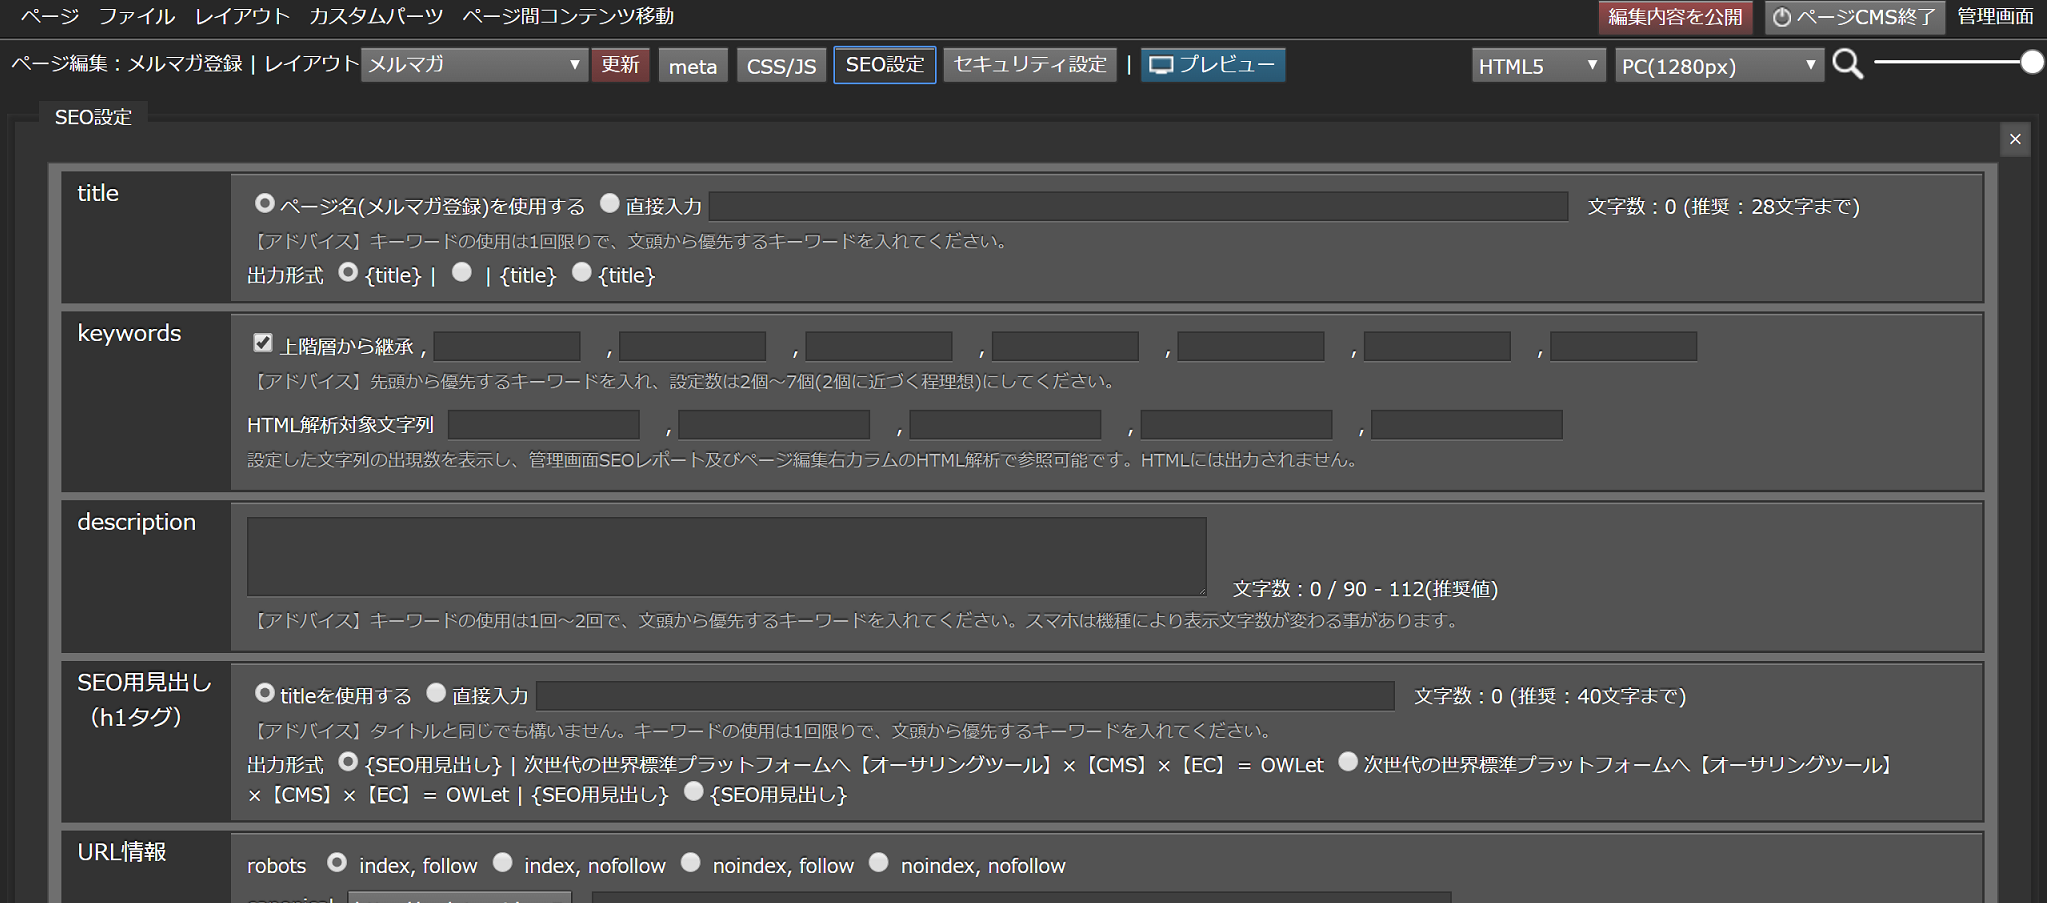Expand the HTML5 dropdown
The width and height of the screenshot is (2047, 903).
[1538, 66]
